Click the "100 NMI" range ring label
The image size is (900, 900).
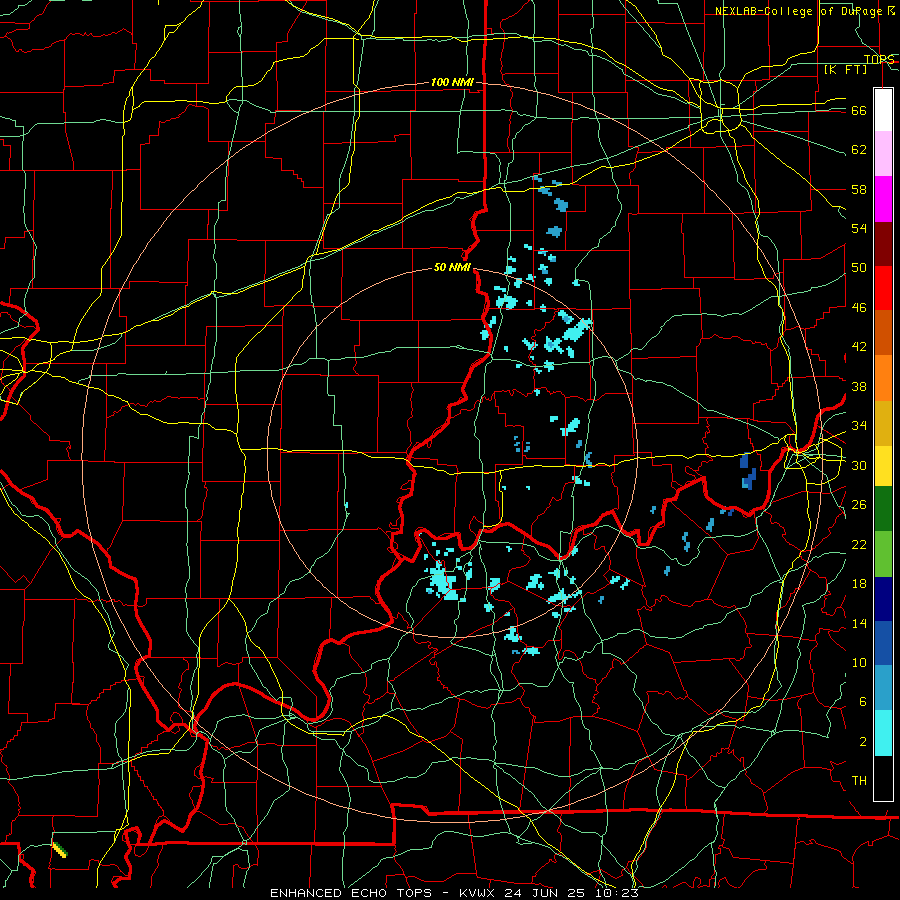(x=452, y=83)
